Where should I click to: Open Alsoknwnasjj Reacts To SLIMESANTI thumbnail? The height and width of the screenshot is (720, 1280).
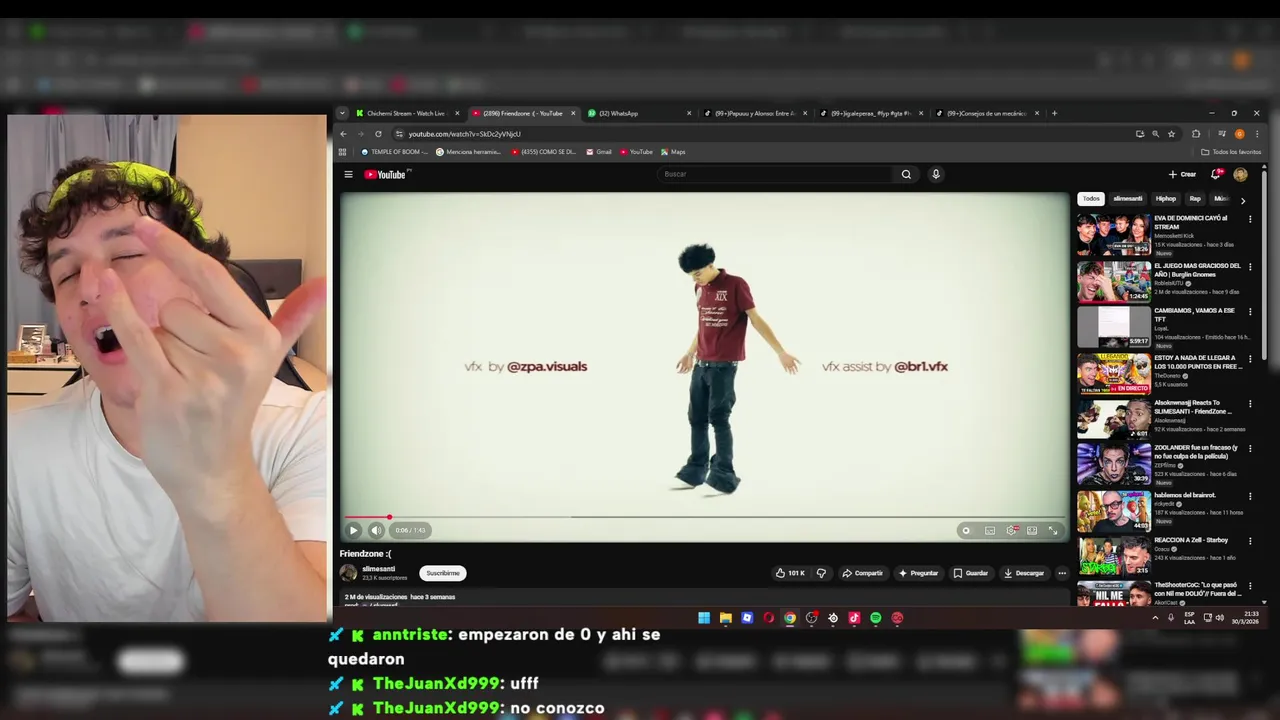(x=1114, y=419)
